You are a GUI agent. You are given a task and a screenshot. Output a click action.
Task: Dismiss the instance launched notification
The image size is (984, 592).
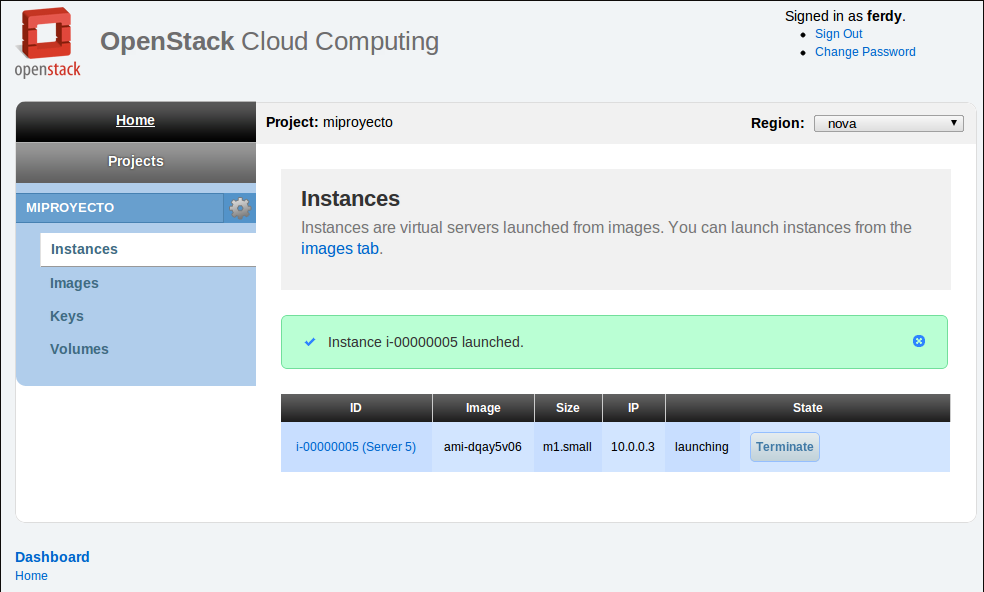click(919, 341)
